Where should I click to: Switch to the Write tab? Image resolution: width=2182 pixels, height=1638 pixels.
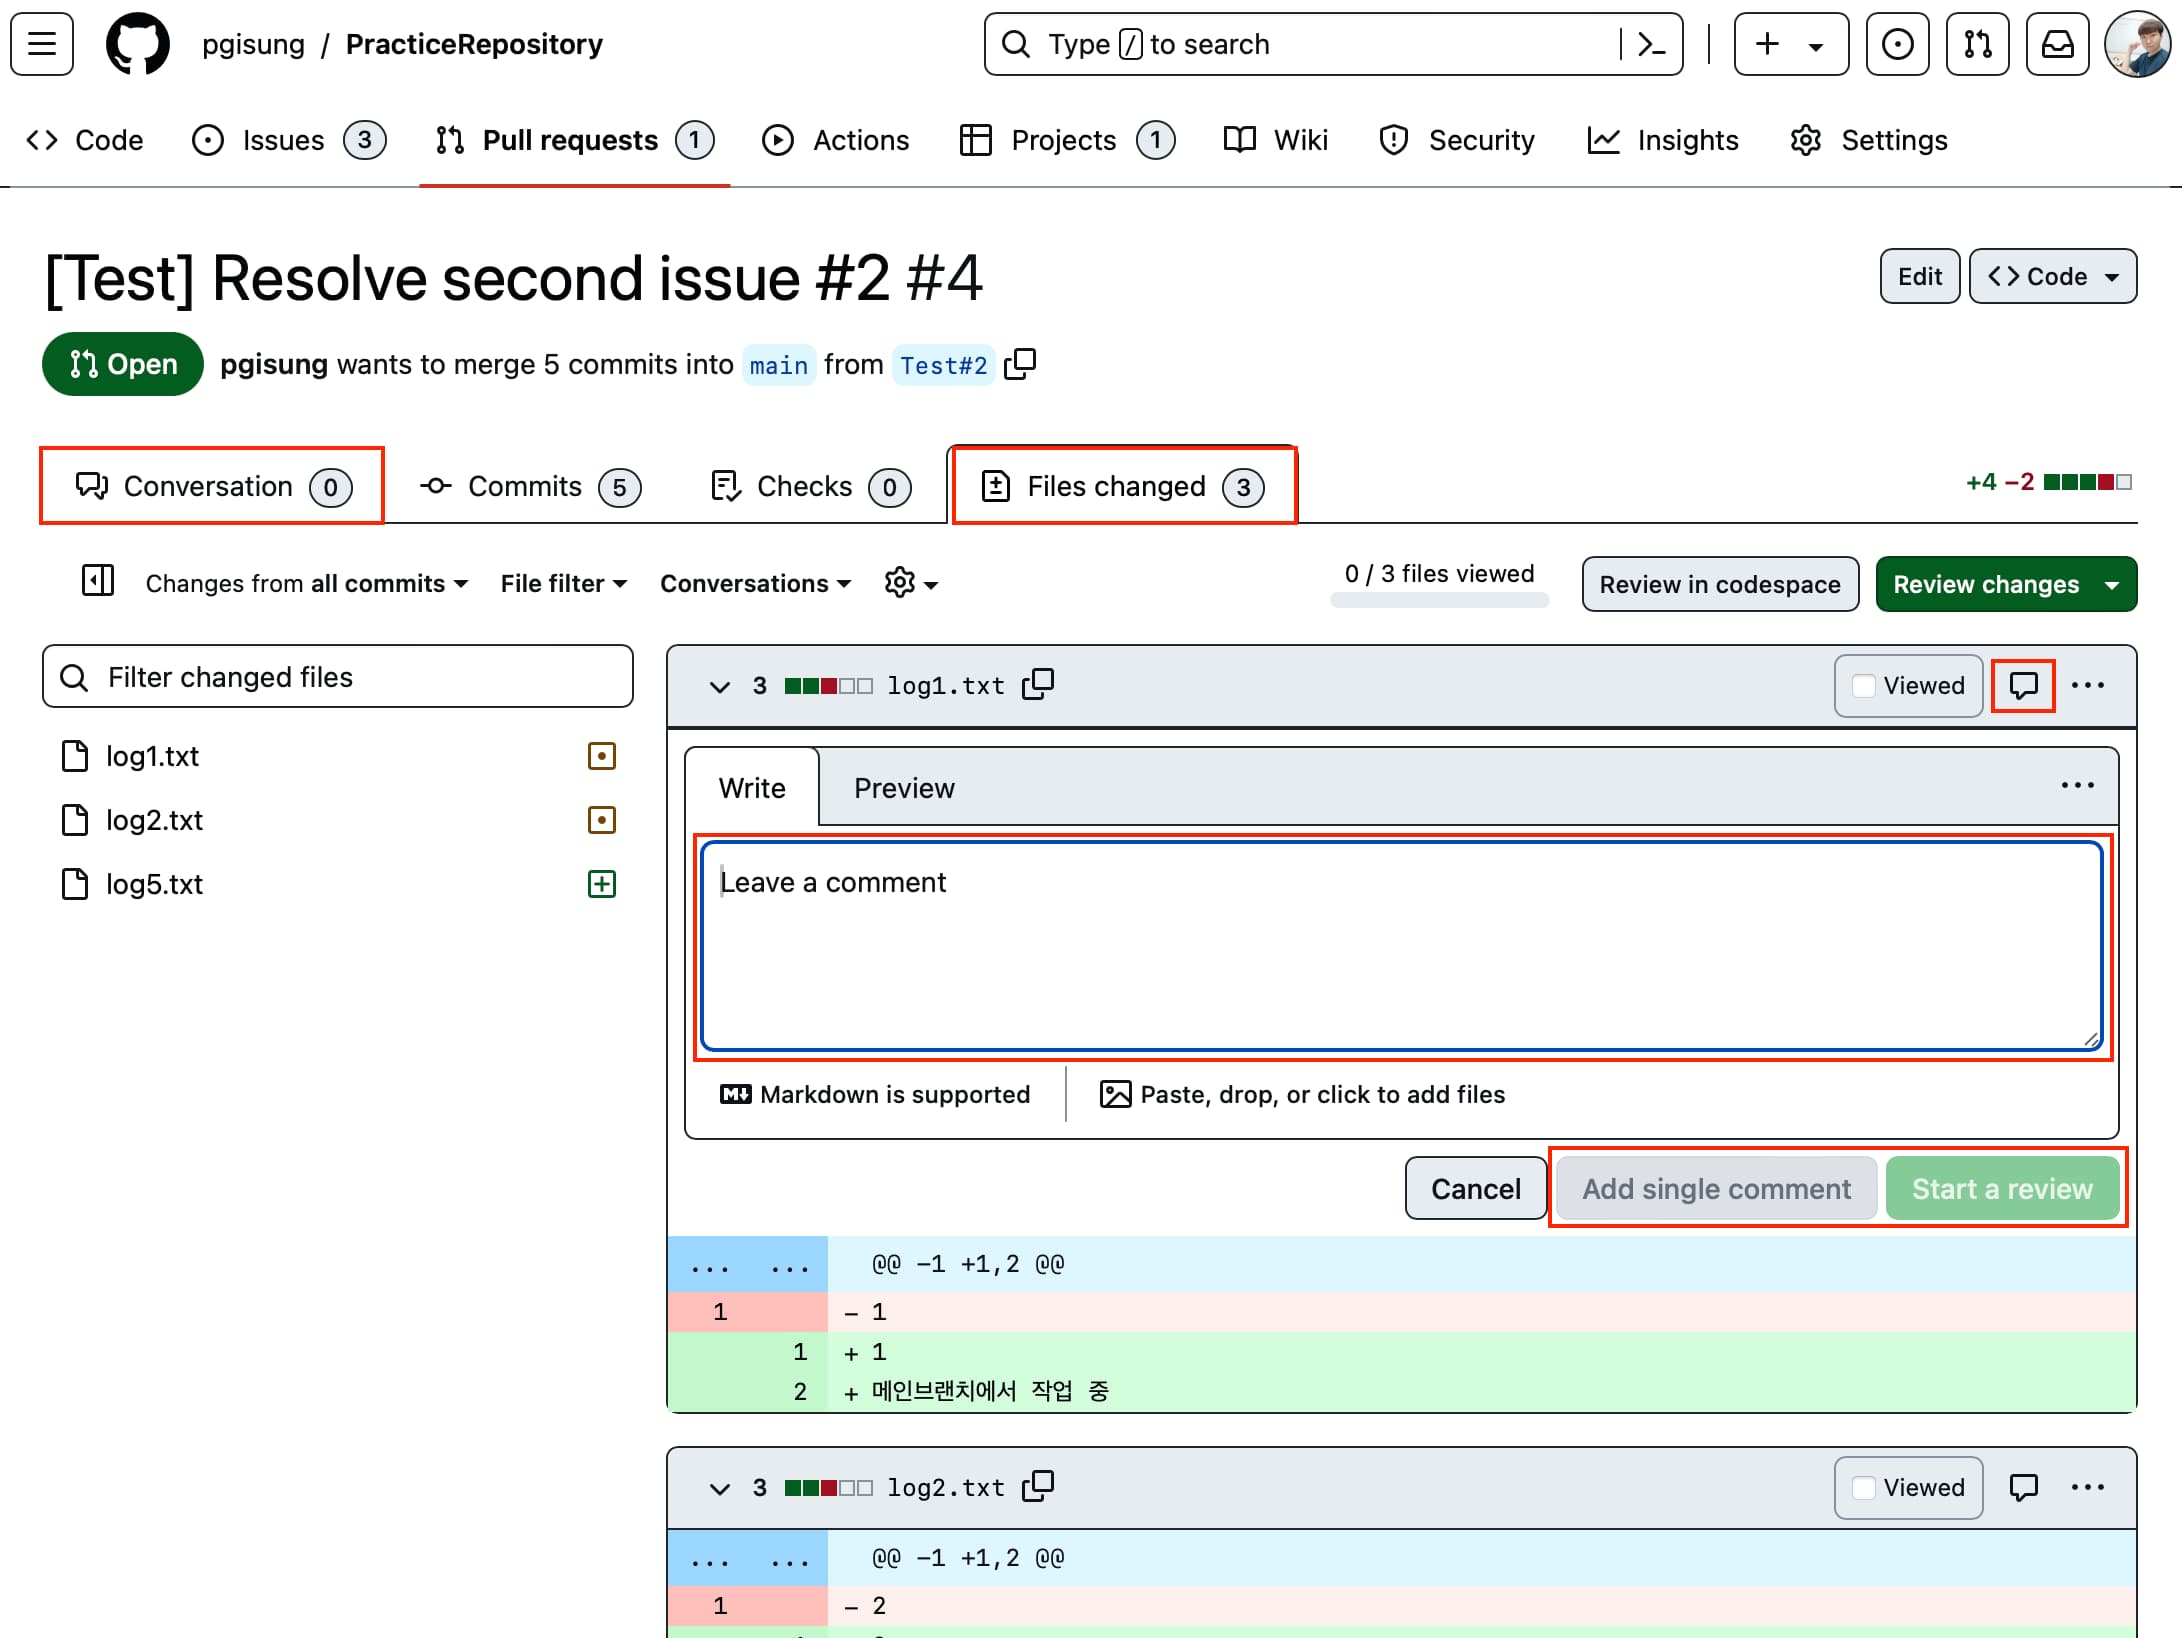(750, 788)
